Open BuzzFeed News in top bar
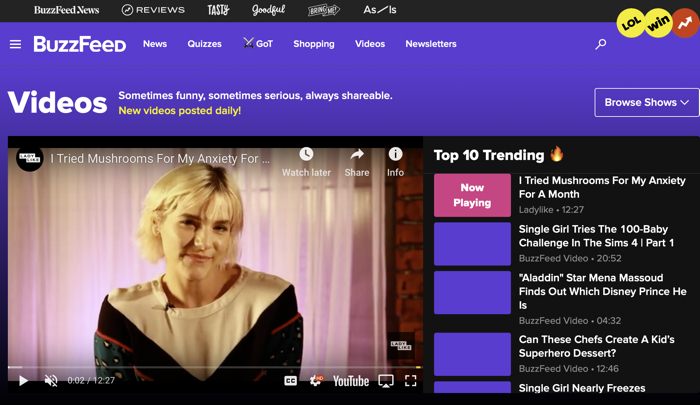 [67, 10]
